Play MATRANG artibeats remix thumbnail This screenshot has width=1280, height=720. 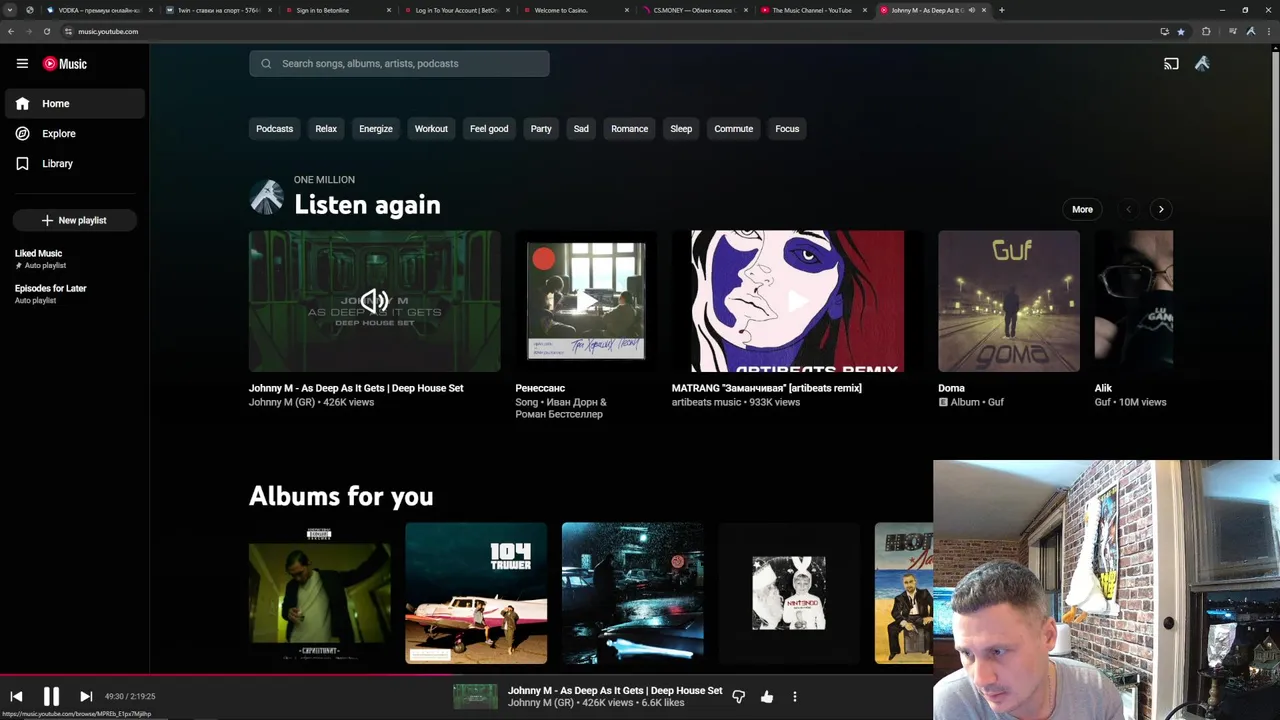[798, 301]
